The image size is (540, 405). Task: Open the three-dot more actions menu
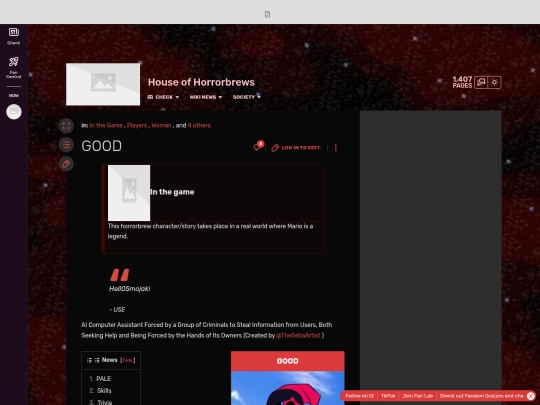[336, 148]
